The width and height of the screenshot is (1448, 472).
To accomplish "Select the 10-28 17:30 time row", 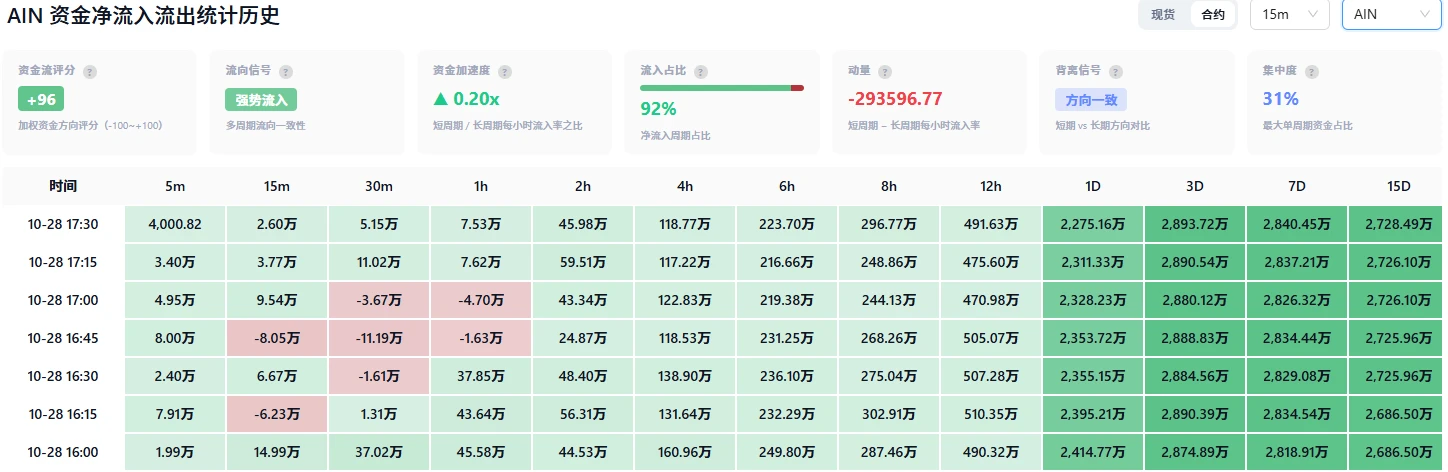I will 63,224.
